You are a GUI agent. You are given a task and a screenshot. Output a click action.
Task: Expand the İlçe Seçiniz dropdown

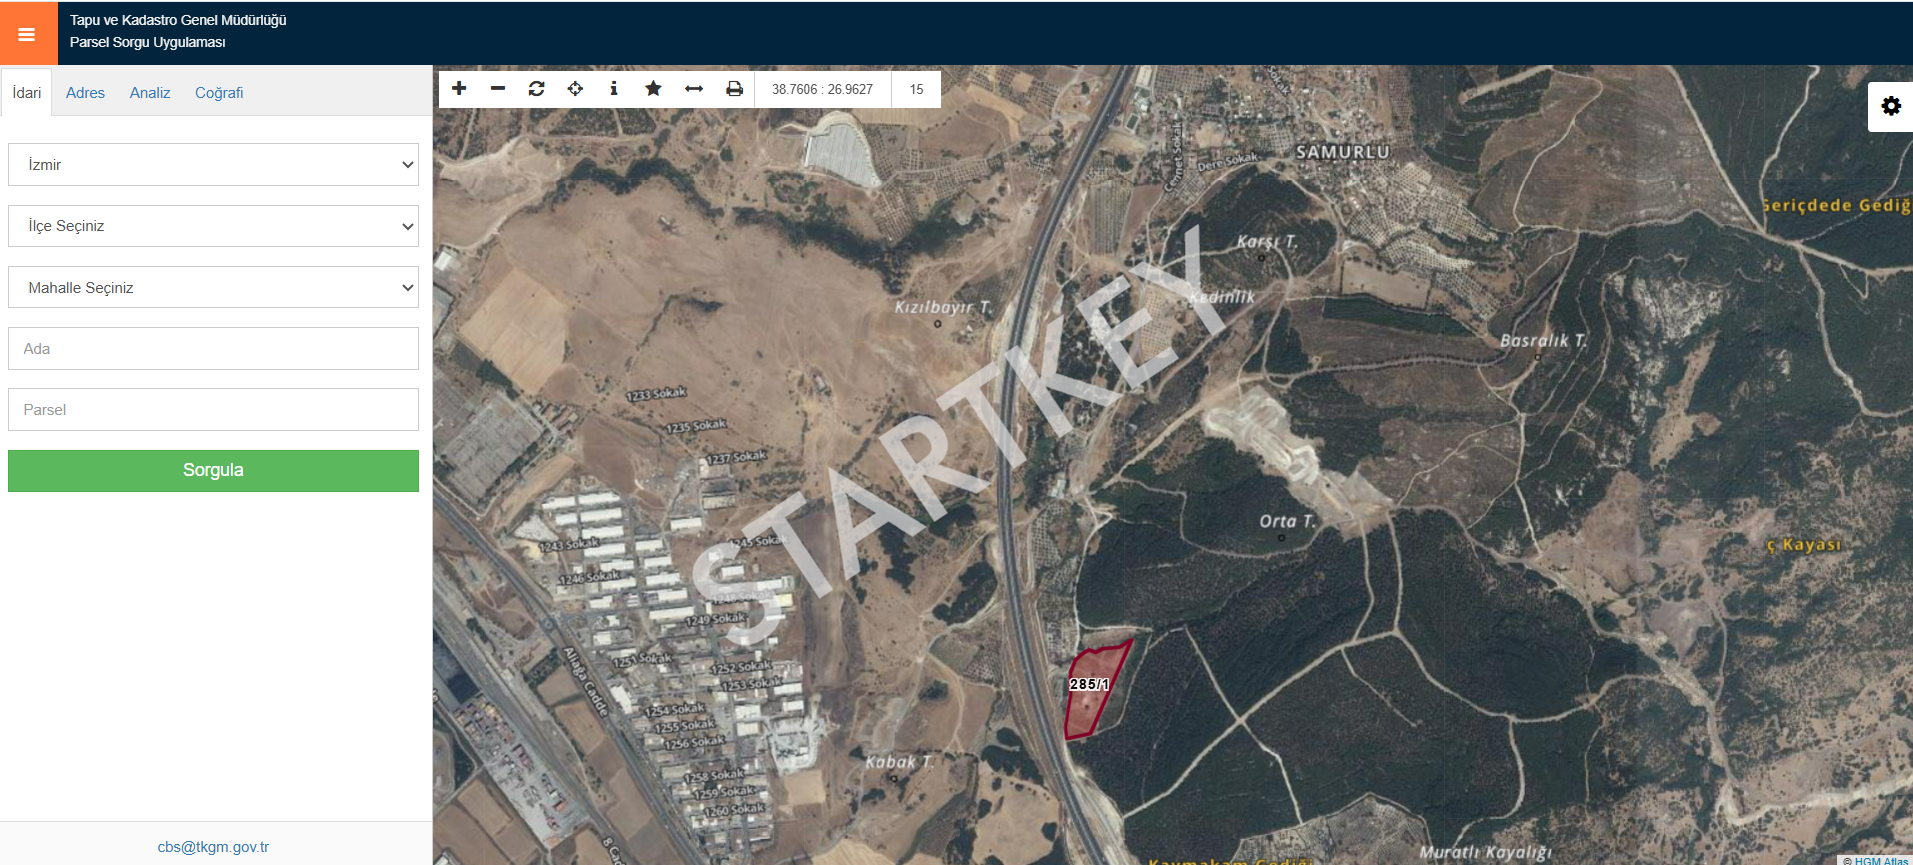213,226
